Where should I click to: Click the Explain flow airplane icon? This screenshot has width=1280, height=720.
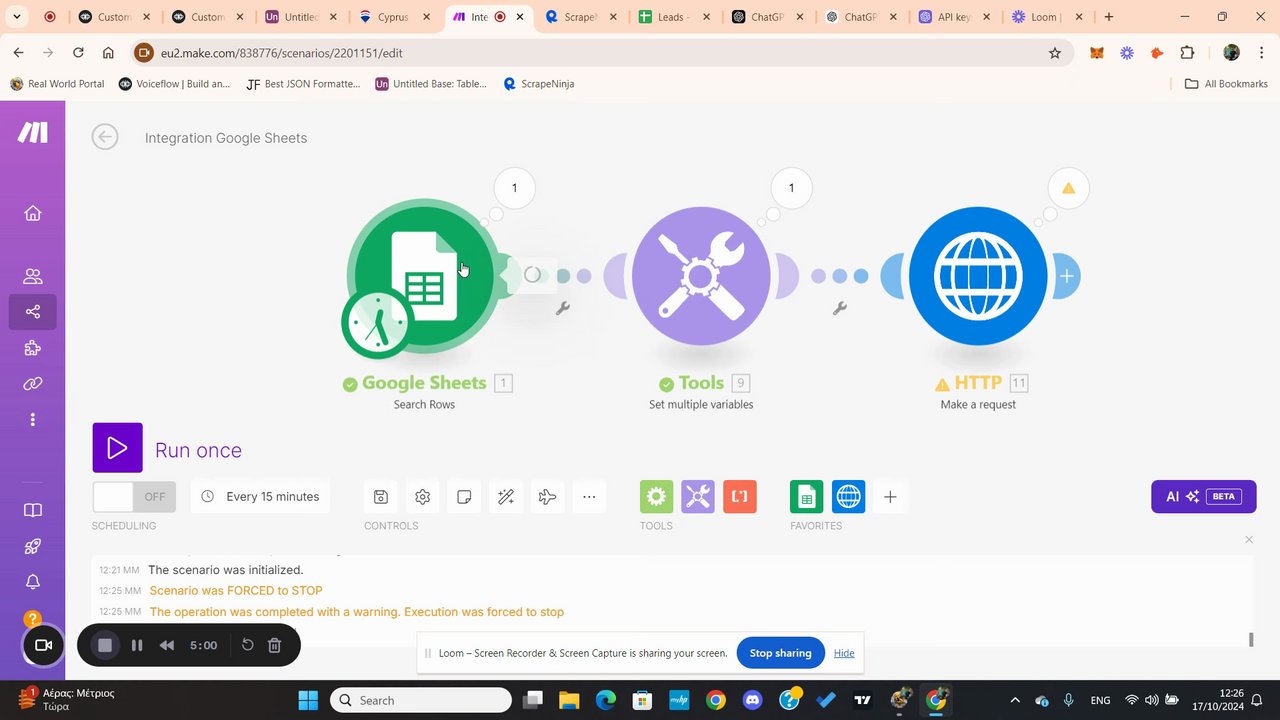[547, 497]
